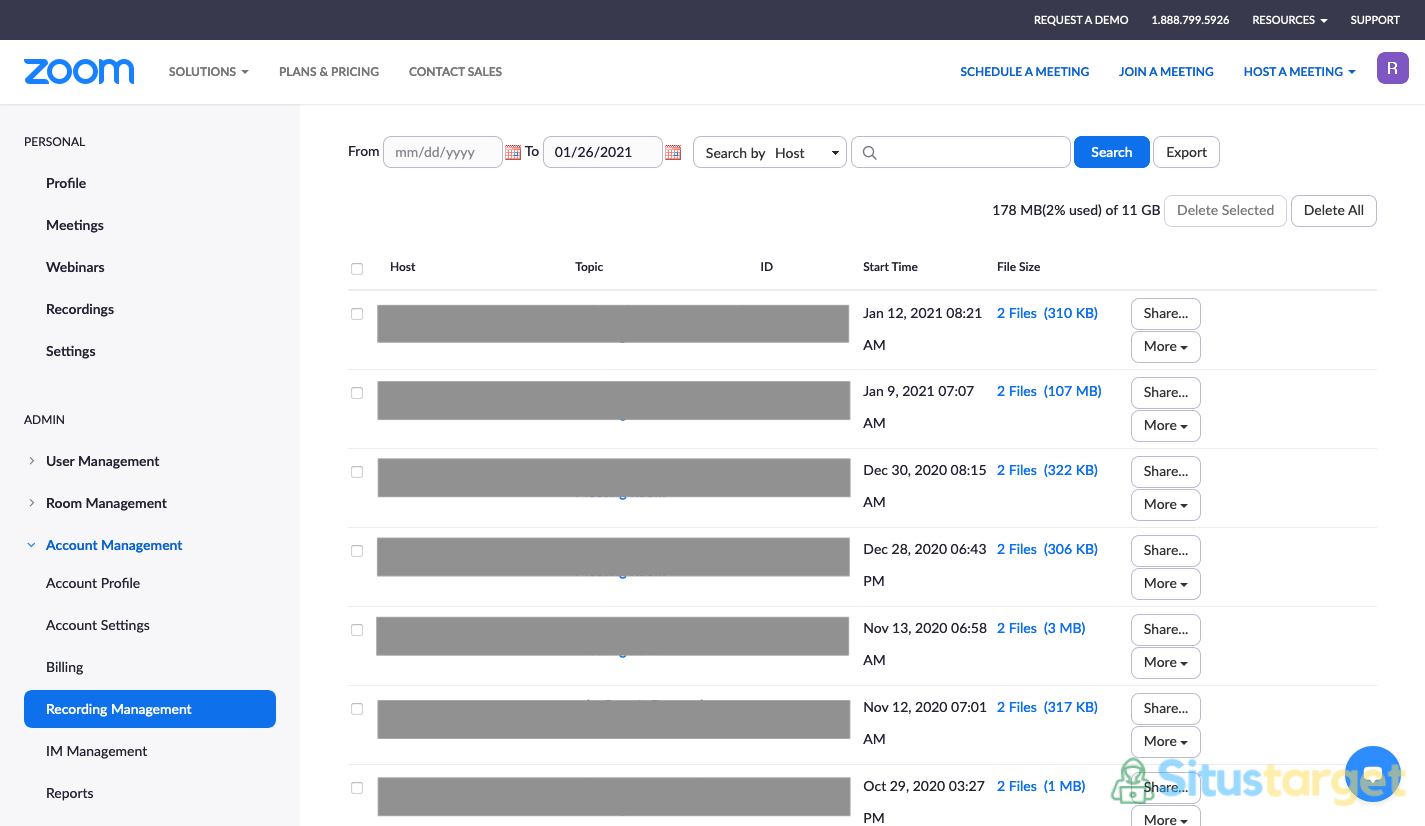Click the From date input field

click(x=443, y=152)
